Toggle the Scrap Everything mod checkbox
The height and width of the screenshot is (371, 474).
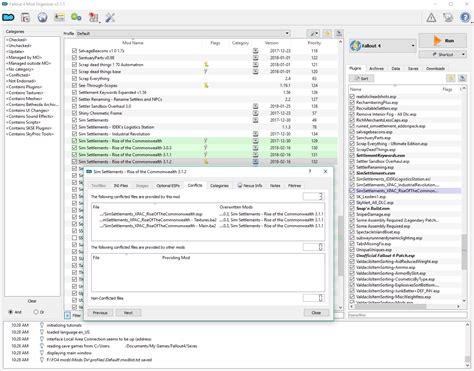pyautogui.click(x=74, y=78)
